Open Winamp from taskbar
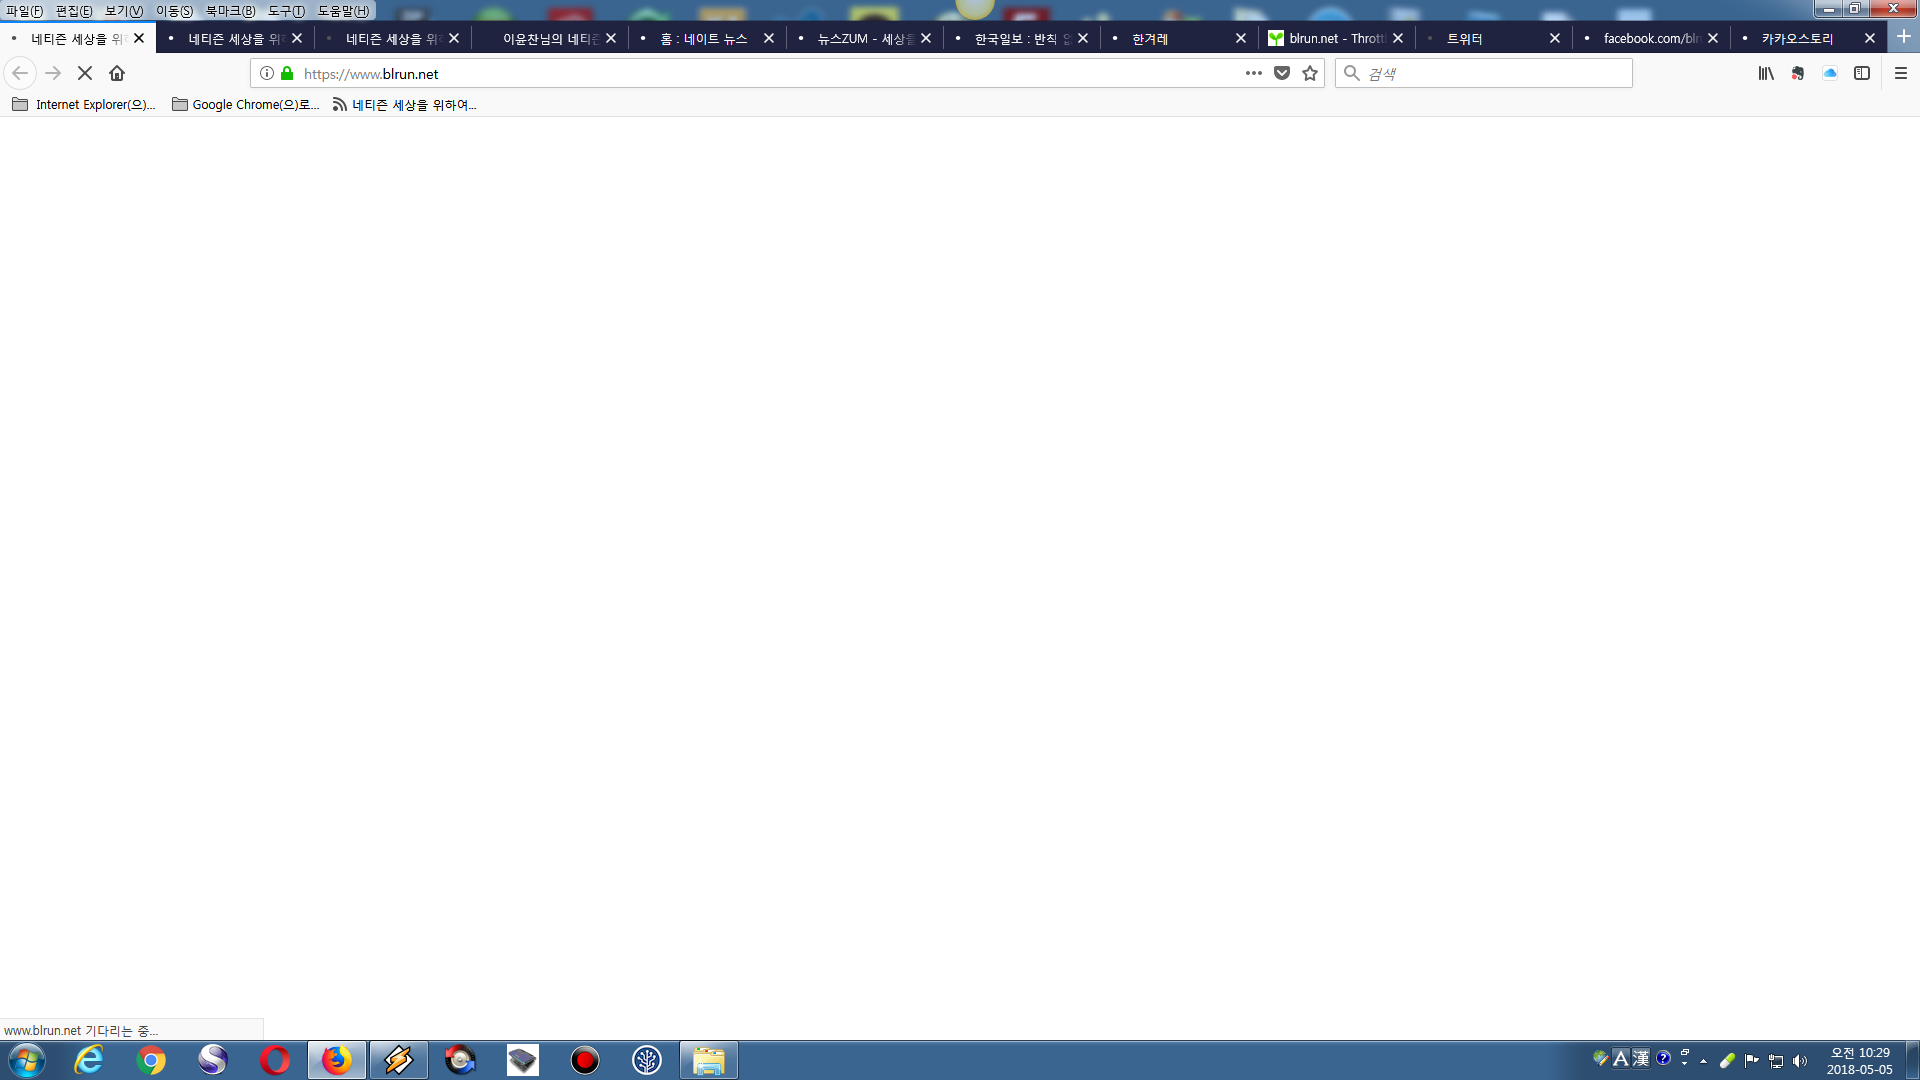The image size is (1920, 1080). point(399,1060)
